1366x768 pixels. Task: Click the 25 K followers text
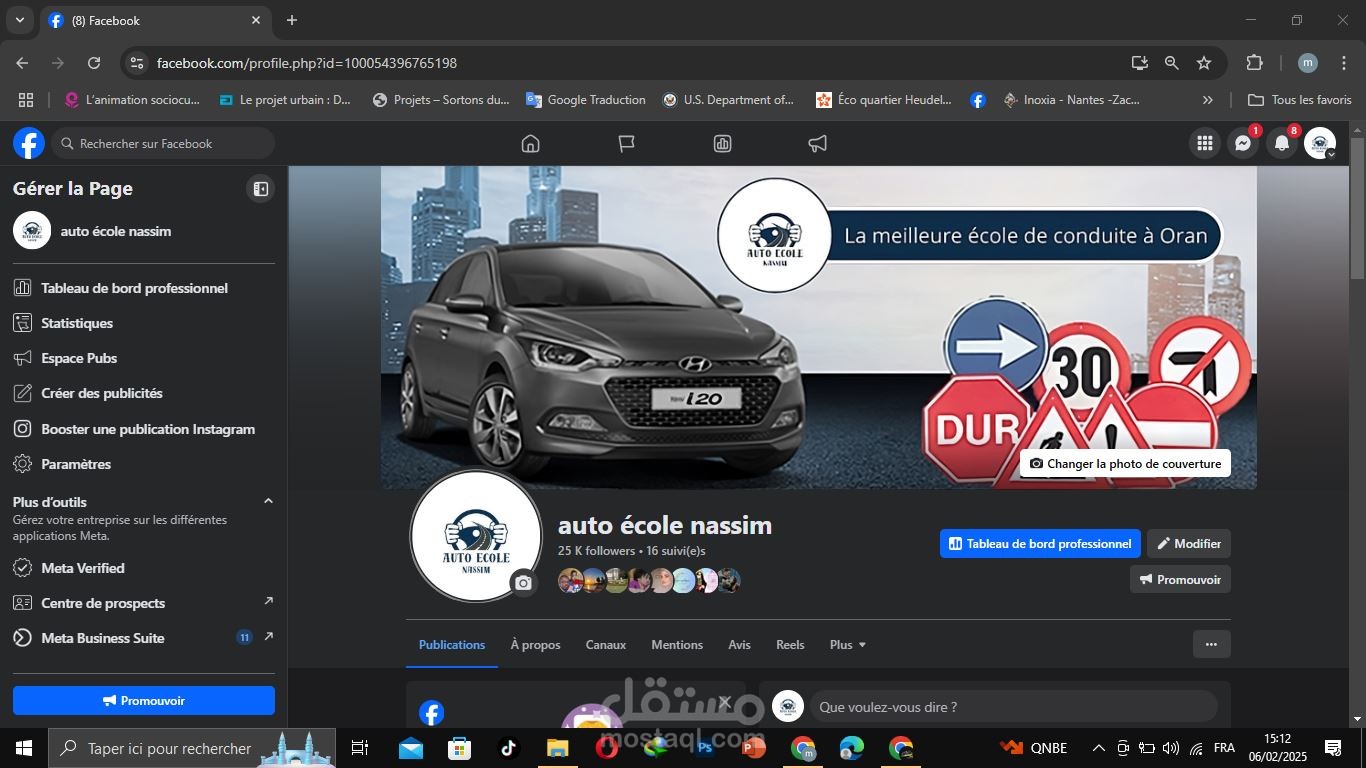click(x=596, y=551)
